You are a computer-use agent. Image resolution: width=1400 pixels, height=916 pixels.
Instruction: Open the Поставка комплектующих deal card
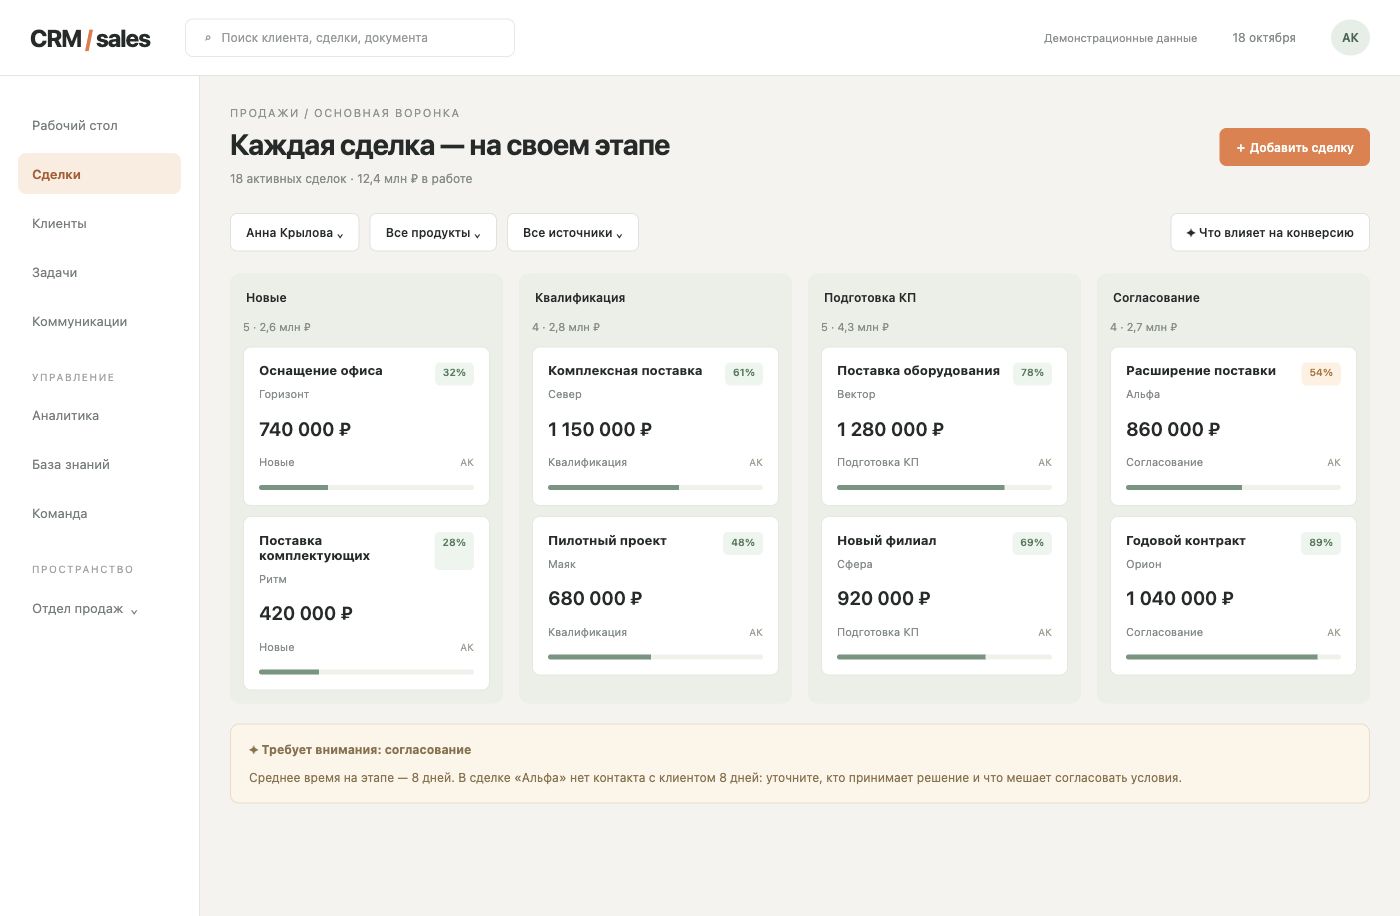click(366, 603)
